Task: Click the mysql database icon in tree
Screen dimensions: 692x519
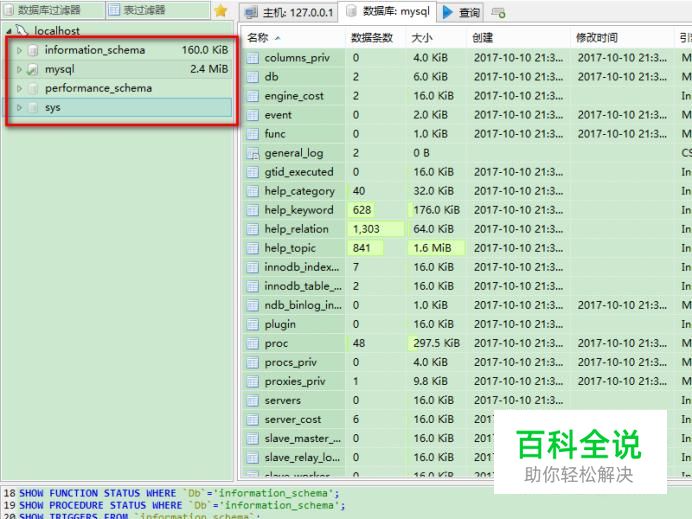Action: tap(33, 69)
